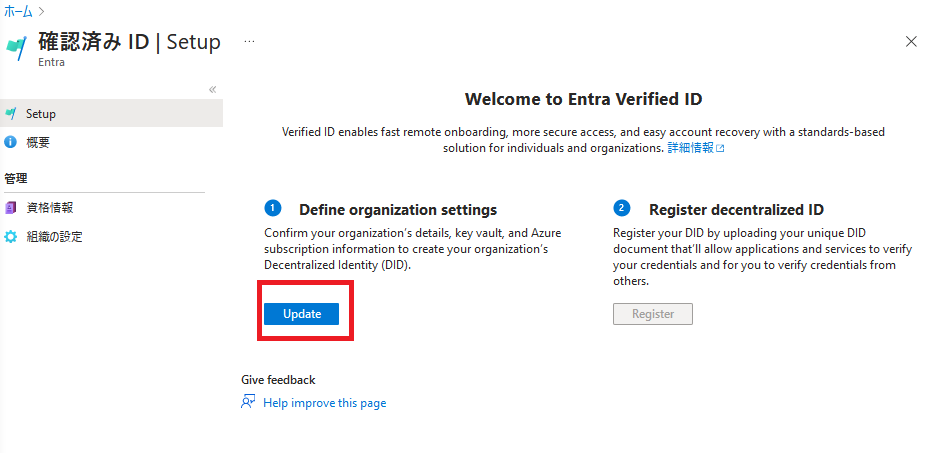Viewport: 925px width, 453px height.
Task: Click the Setup icon in sidebar
Action: click(x=11, y=114)
